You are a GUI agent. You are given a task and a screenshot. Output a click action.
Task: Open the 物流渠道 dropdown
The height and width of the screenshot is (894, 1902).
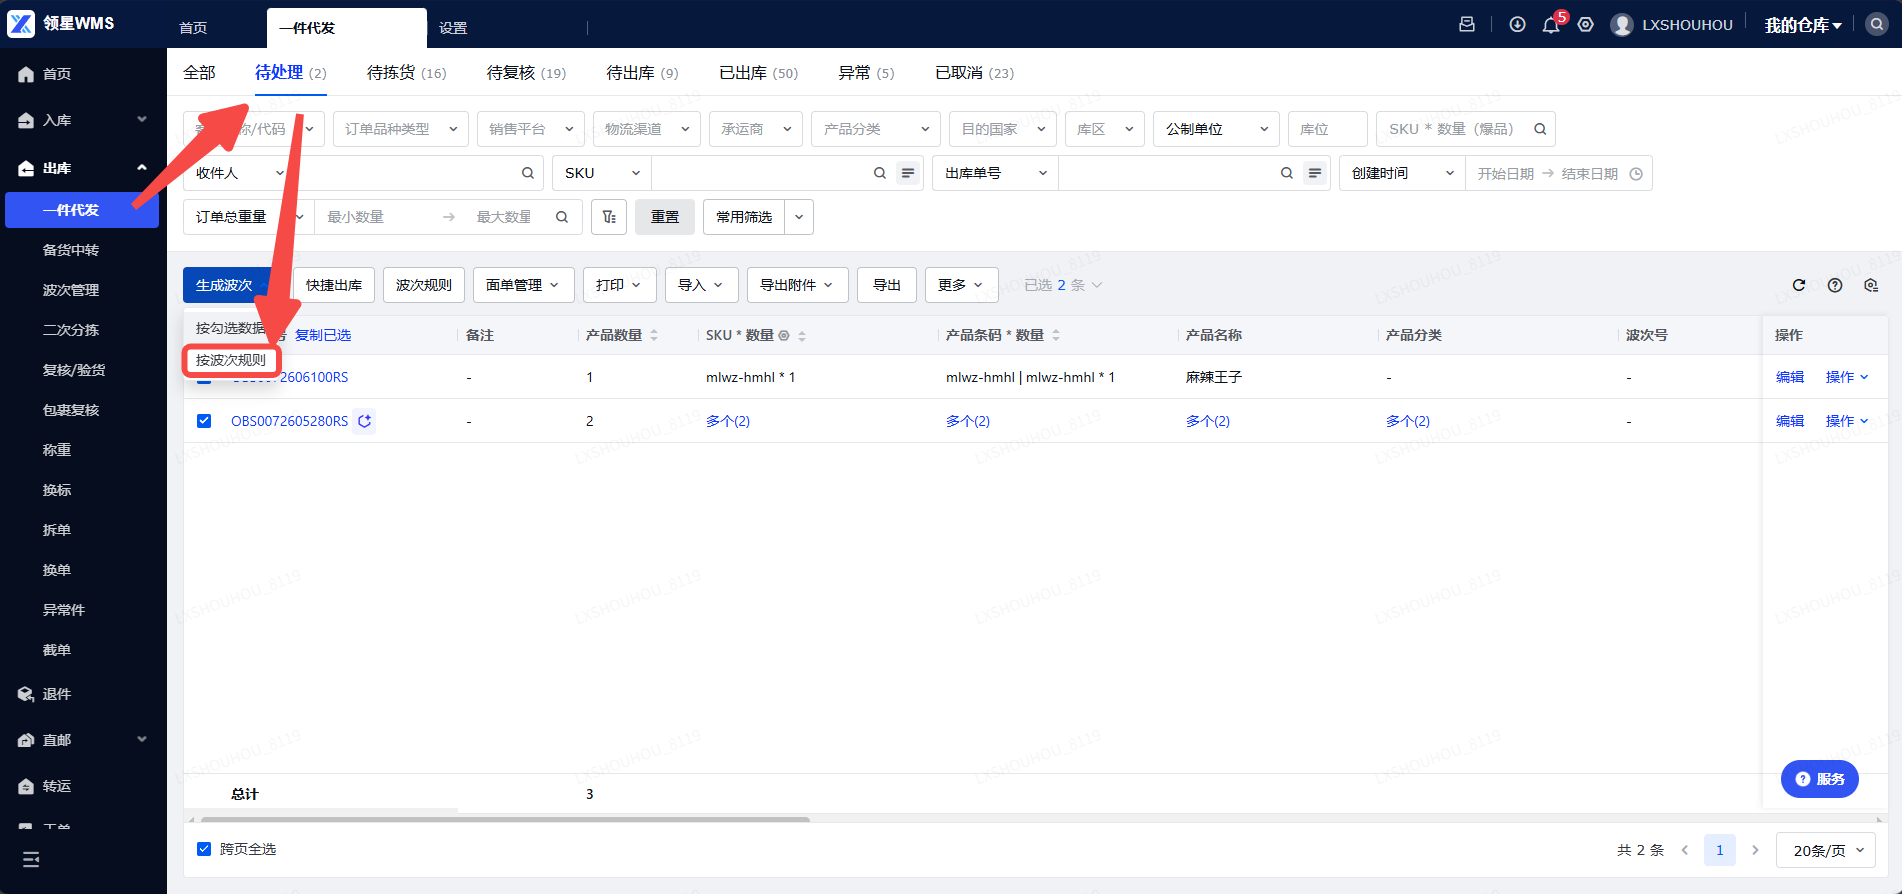646,129
